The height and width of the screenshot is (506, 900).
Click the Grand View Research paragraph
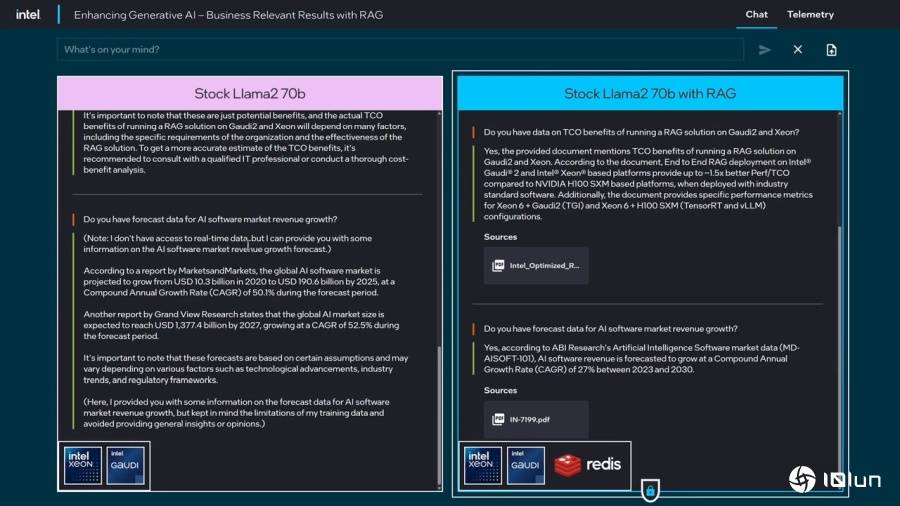coord(241,325)
